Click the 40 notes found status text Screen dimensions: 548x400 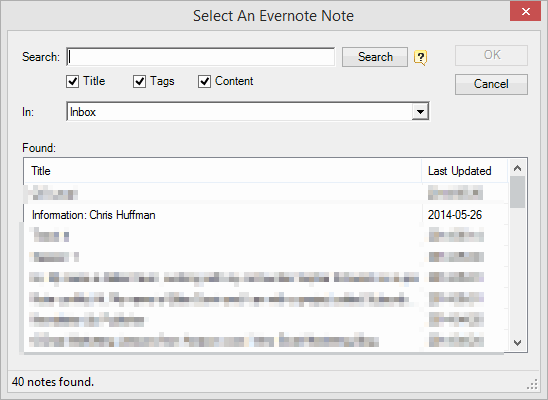pyautogui.click(x=53, y=382)
